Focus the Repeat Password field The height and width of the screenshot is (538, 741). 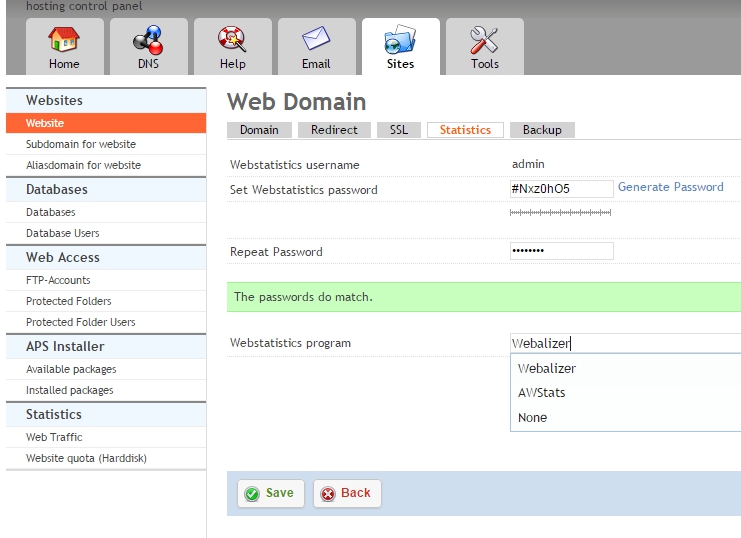[x=561, y=251]
